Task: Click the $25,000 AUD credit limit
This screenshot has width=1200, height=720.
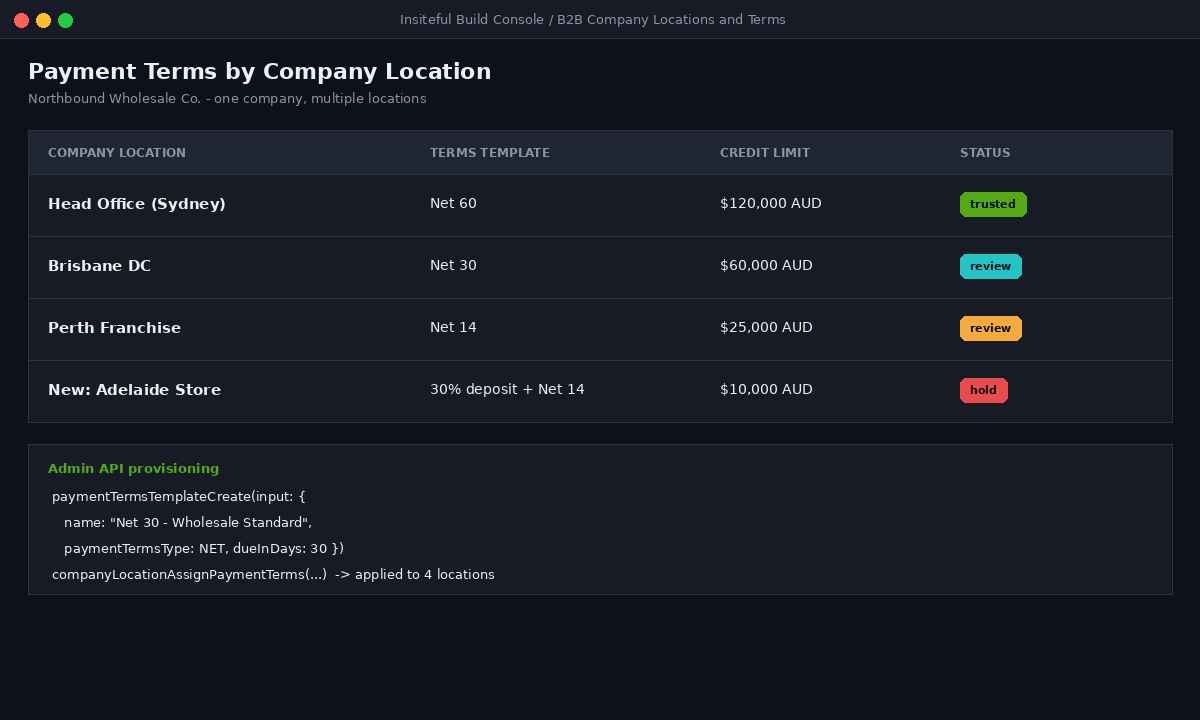Action: [x=766, y=328]
